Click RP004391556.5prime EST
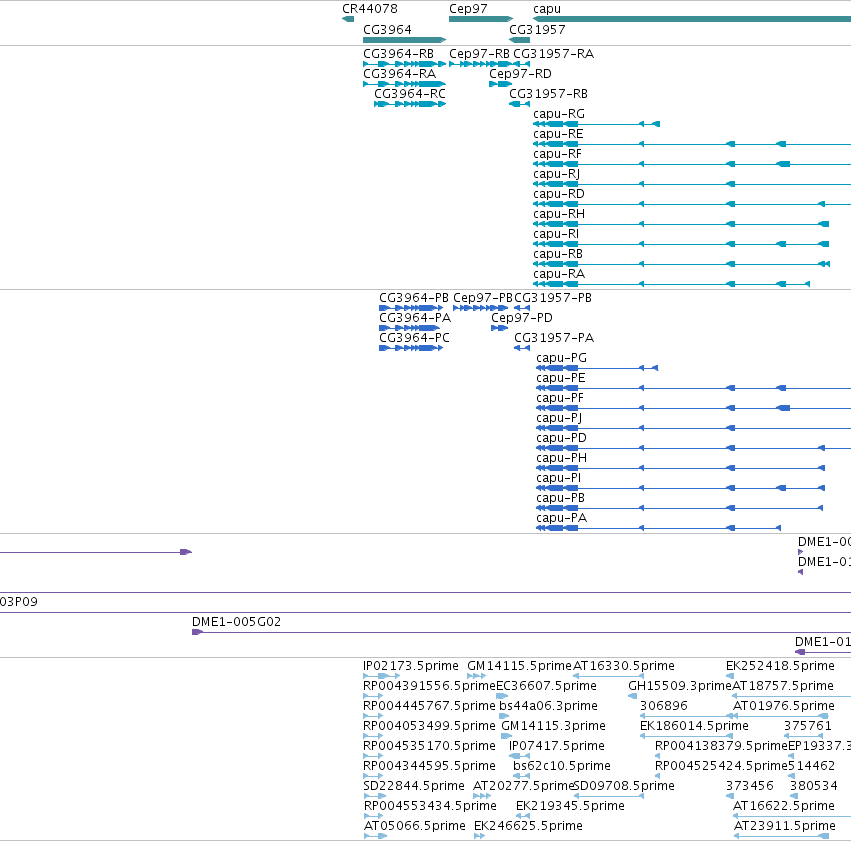851x841 pixels. coord(373,696)
